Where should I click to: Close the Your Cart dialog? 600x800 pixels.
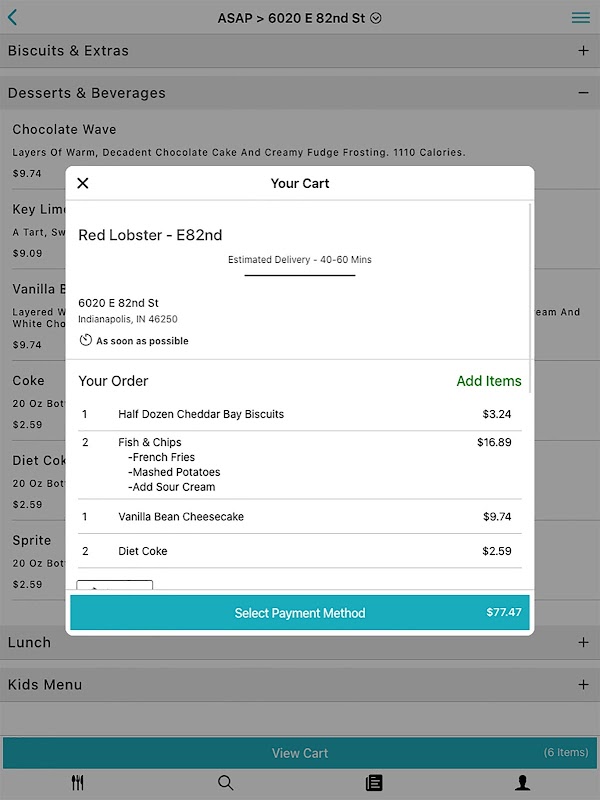pyautogui.click(x=83, y=183)
